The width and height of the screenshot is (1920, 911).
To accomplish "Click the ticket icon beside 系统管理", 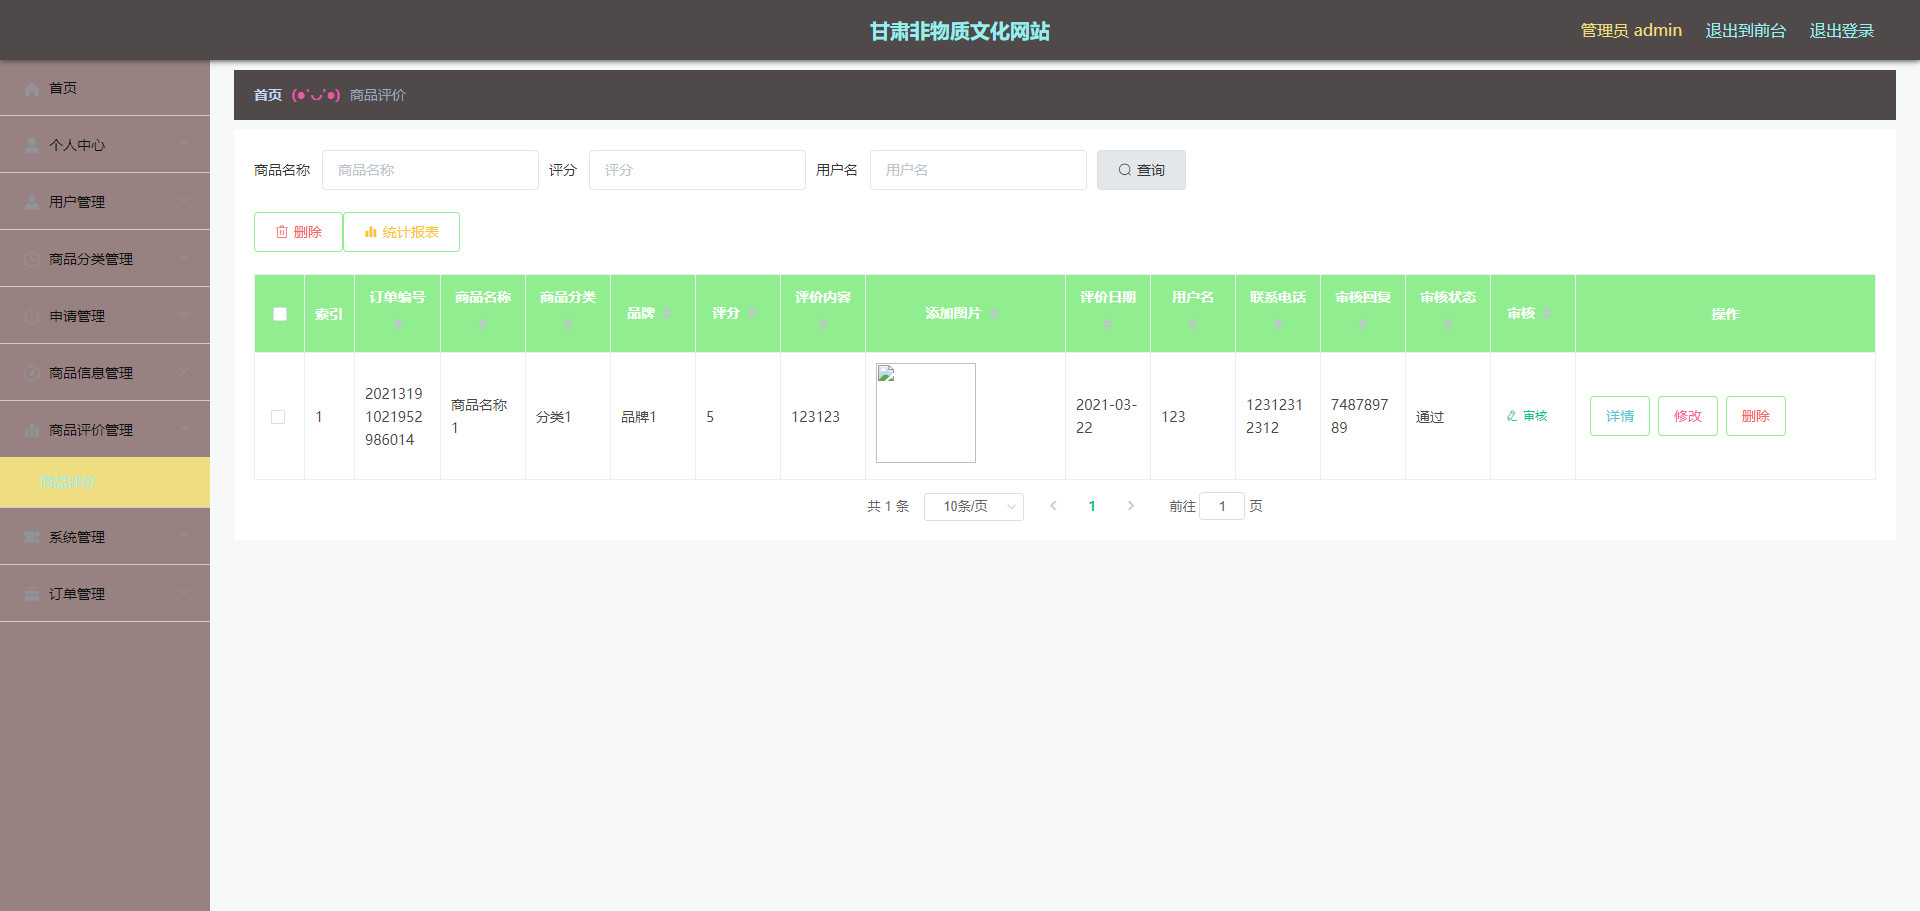I will pyautogui.click(x=32, y=538).
